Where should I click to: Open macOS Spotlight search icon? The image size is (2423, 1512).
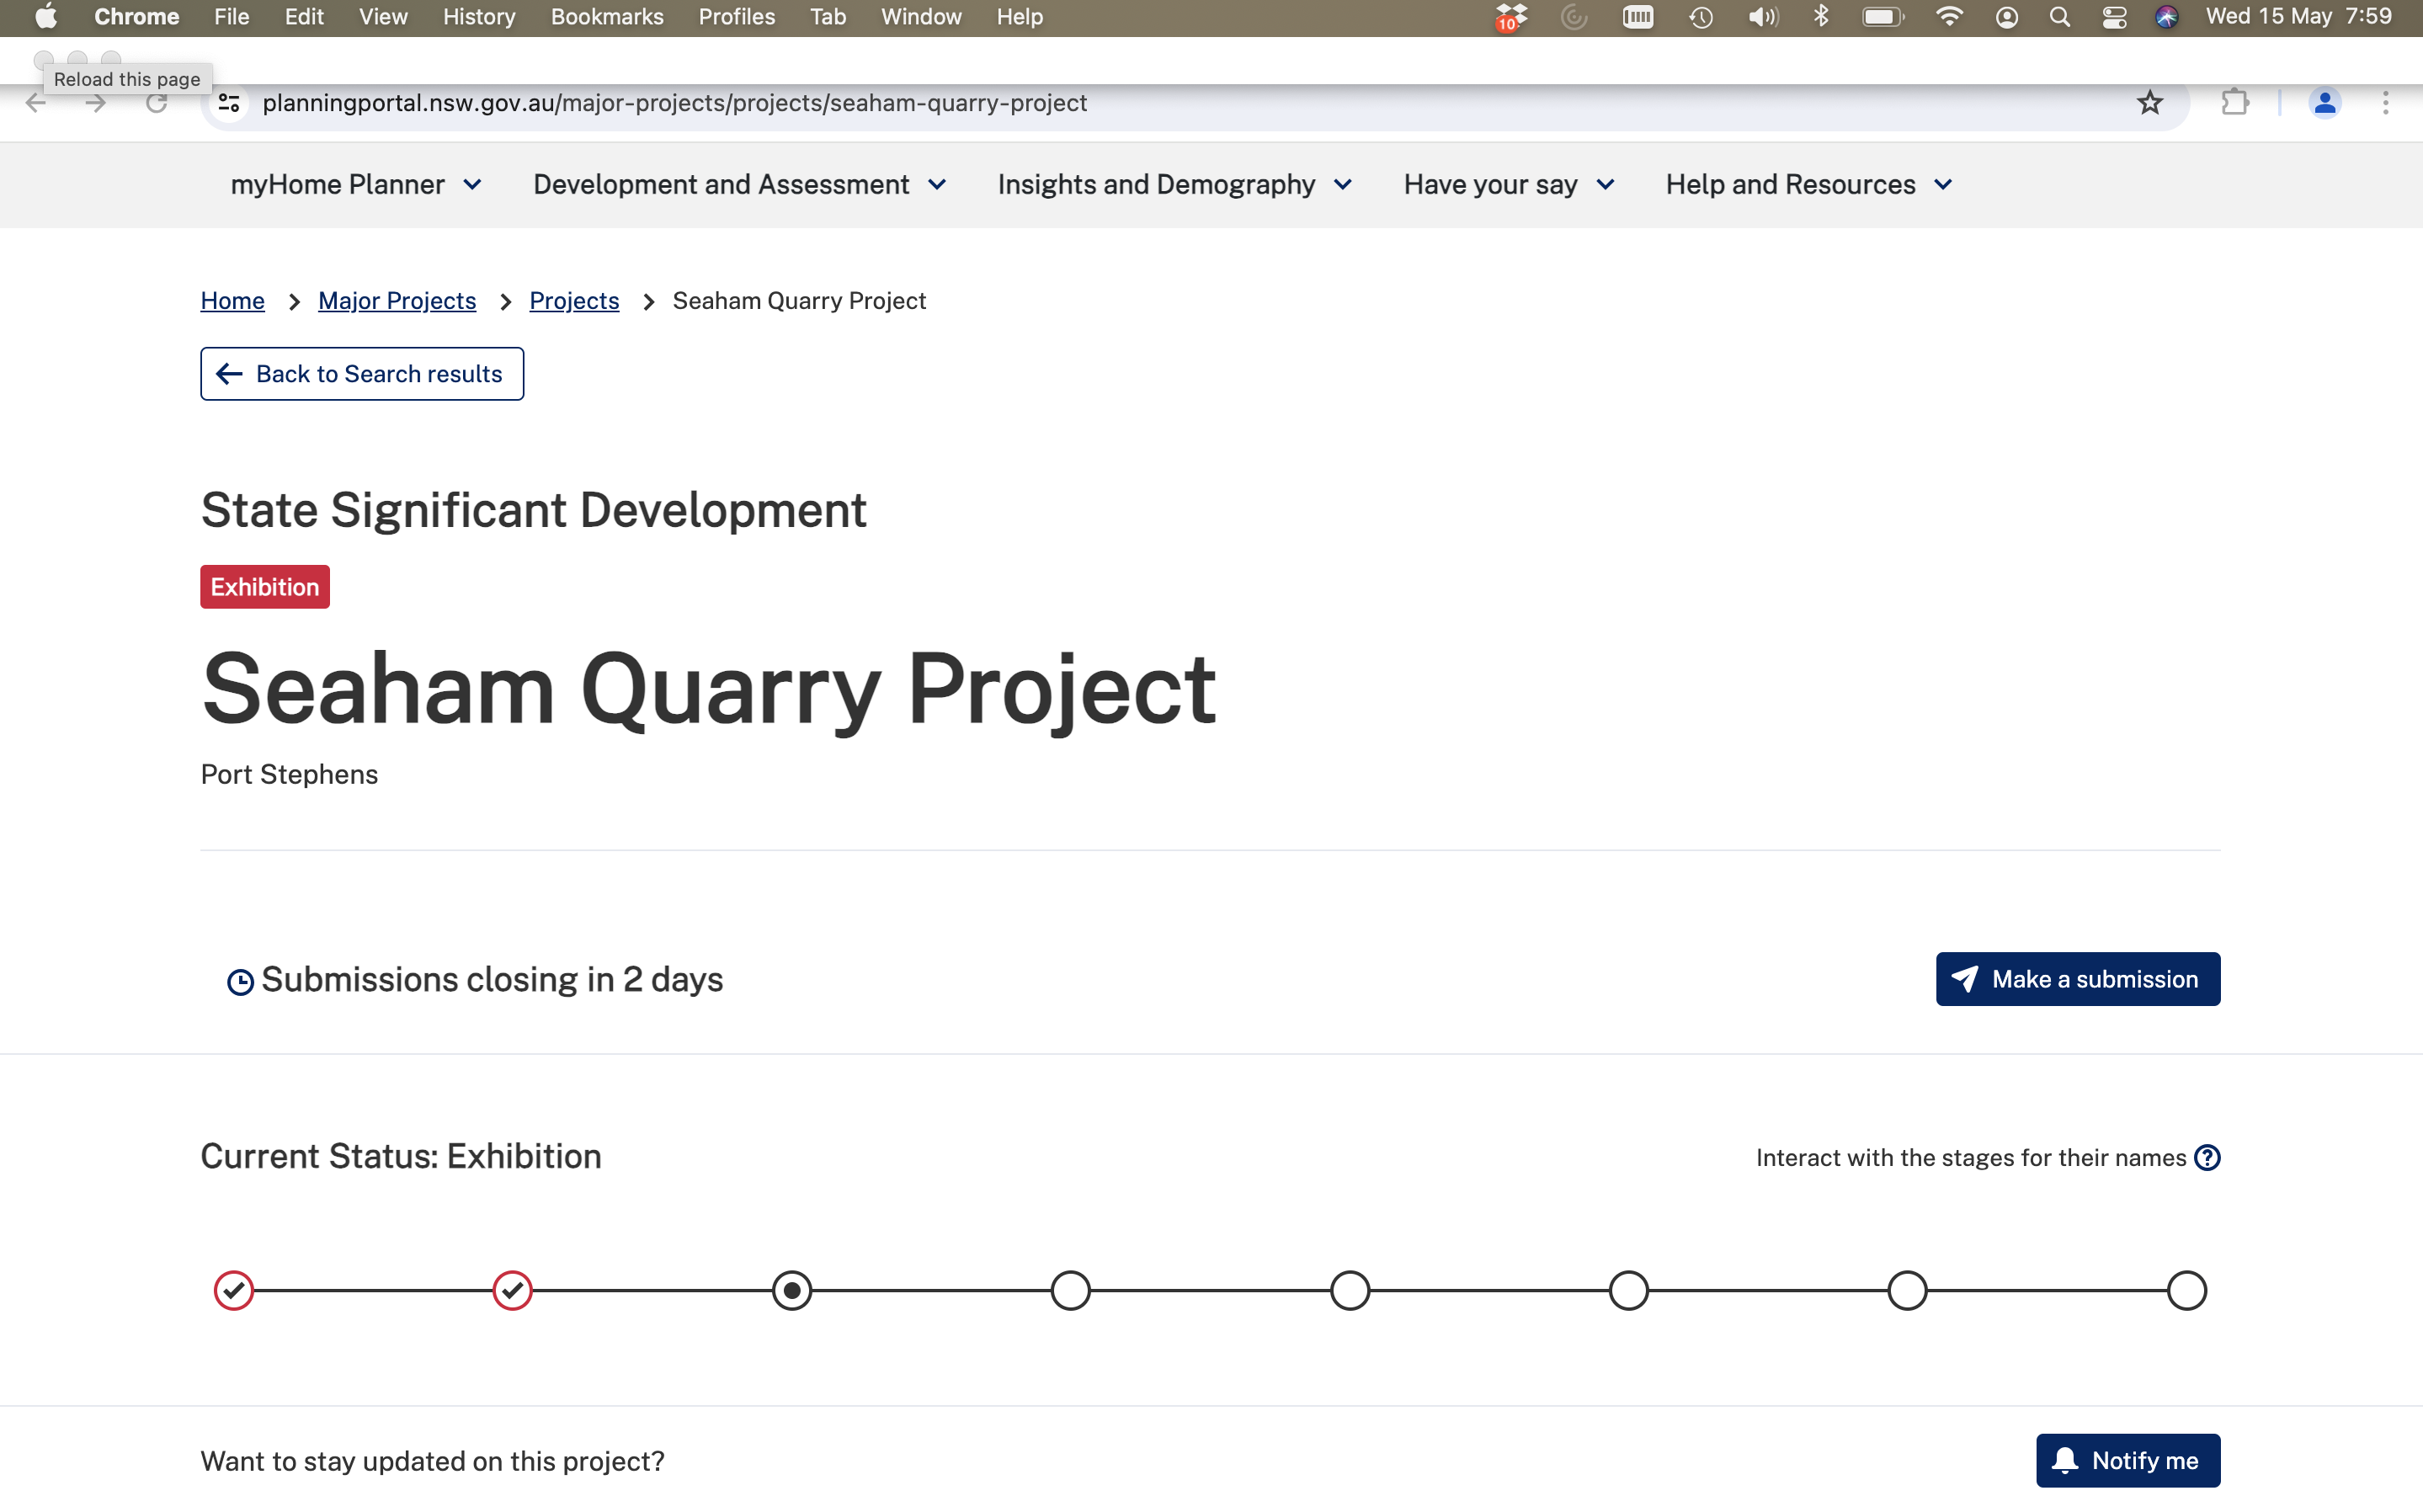click(x=2059, y=17)
